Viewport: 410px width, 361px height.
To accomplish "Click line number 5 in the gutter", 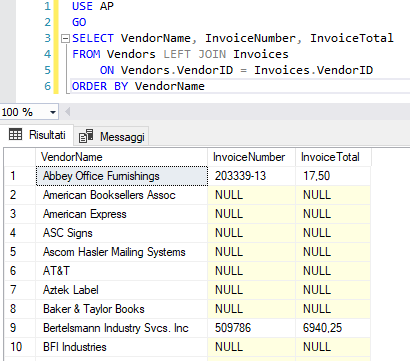I will pyautogui.click(x=47, y=70).
